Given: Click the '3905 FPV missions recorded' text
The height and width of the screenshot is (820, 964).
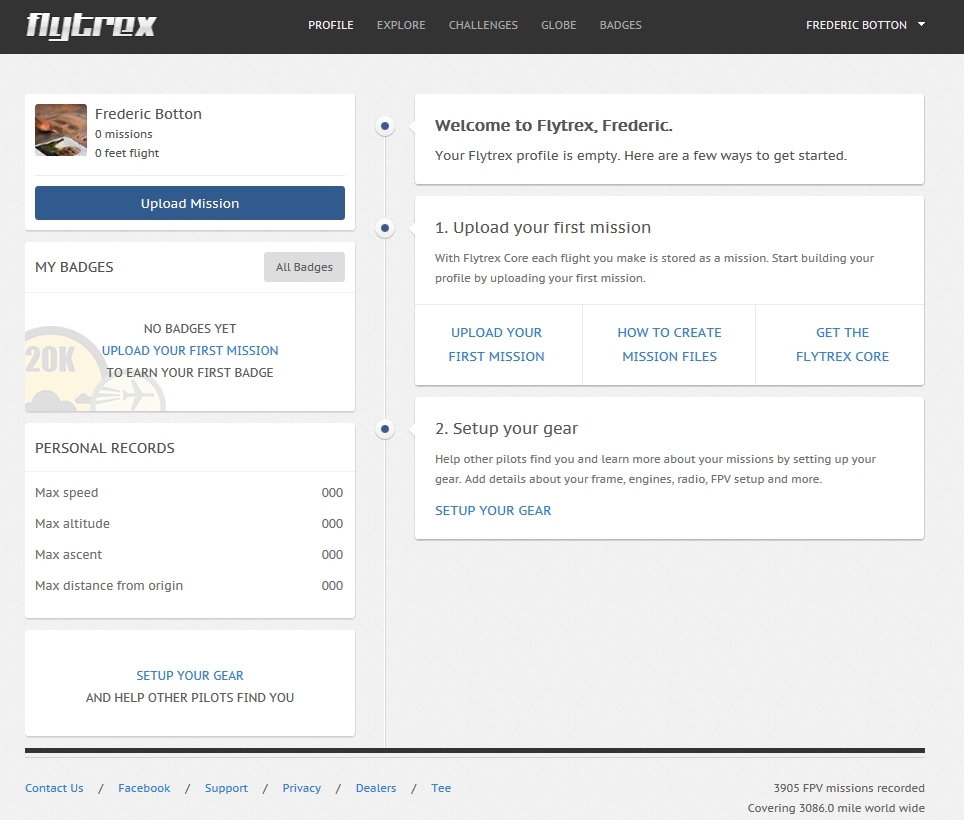Looking at the screenshot, I should coord(849,788).
